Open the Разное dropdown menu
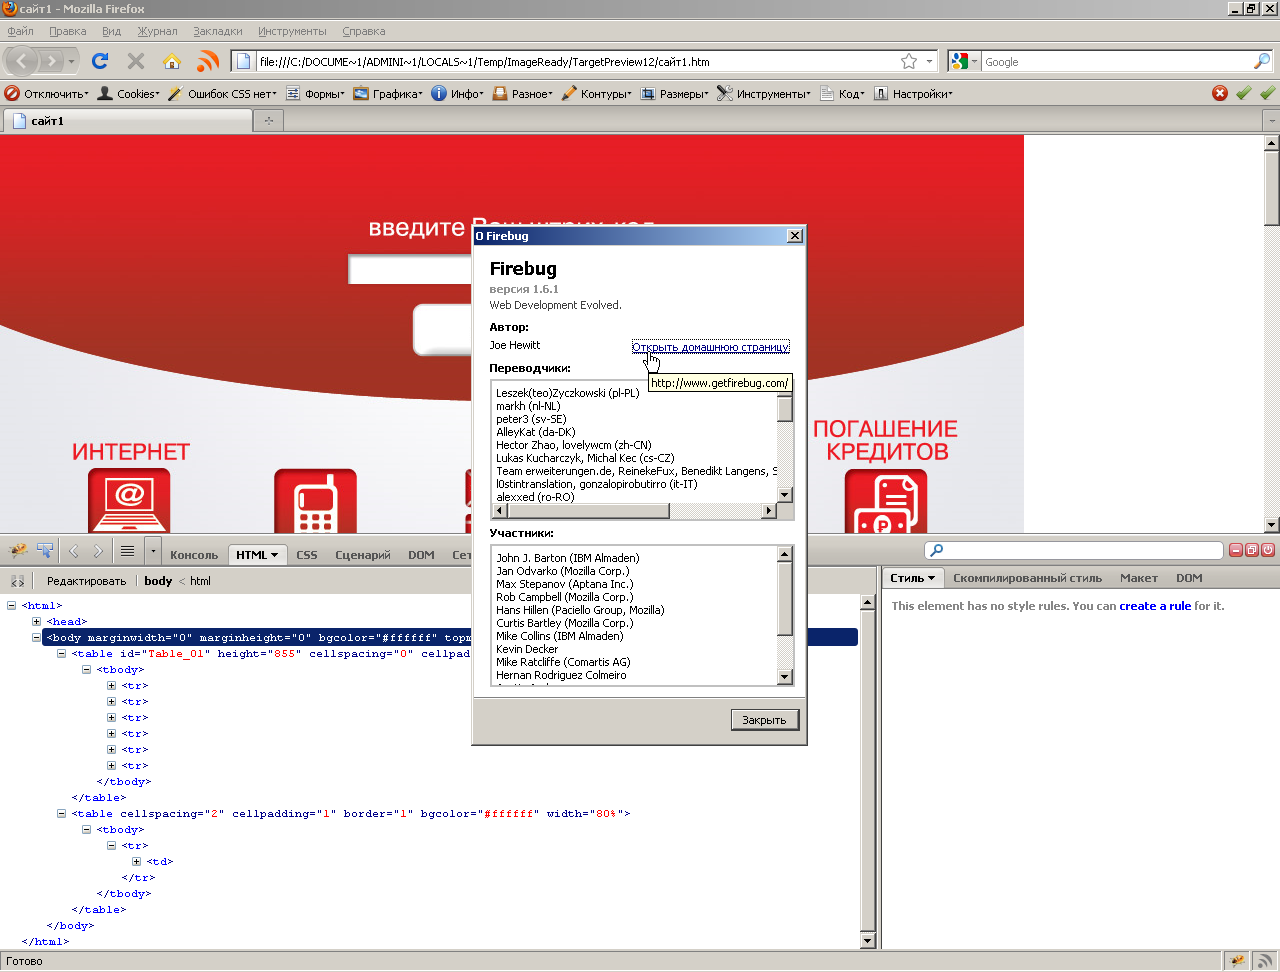Image resolution: width=1280 pixels, height=972 pixels. (522, 94)
